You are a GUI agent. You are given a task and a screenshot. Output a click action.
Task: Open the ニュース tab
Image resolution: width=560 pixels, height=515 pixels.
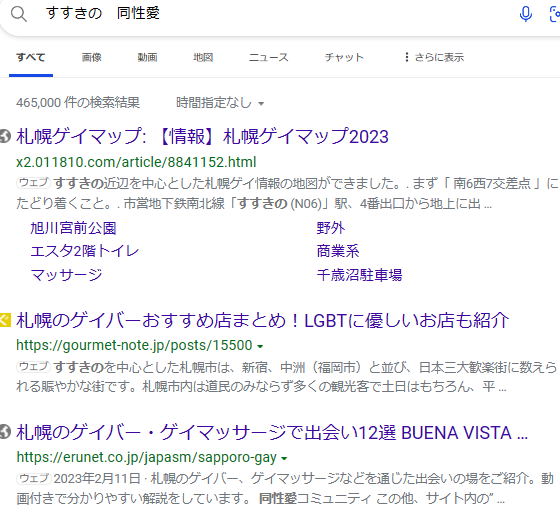[269, 57]
